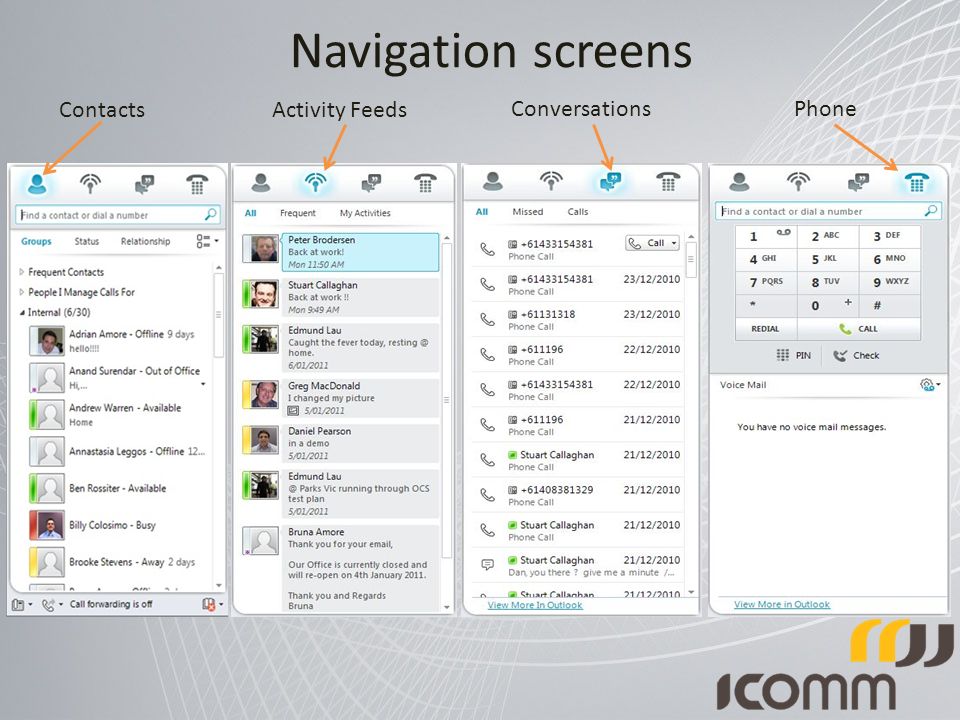Select My Activities tab
This screenshot has width=960, height=720.
click(365, 213)
